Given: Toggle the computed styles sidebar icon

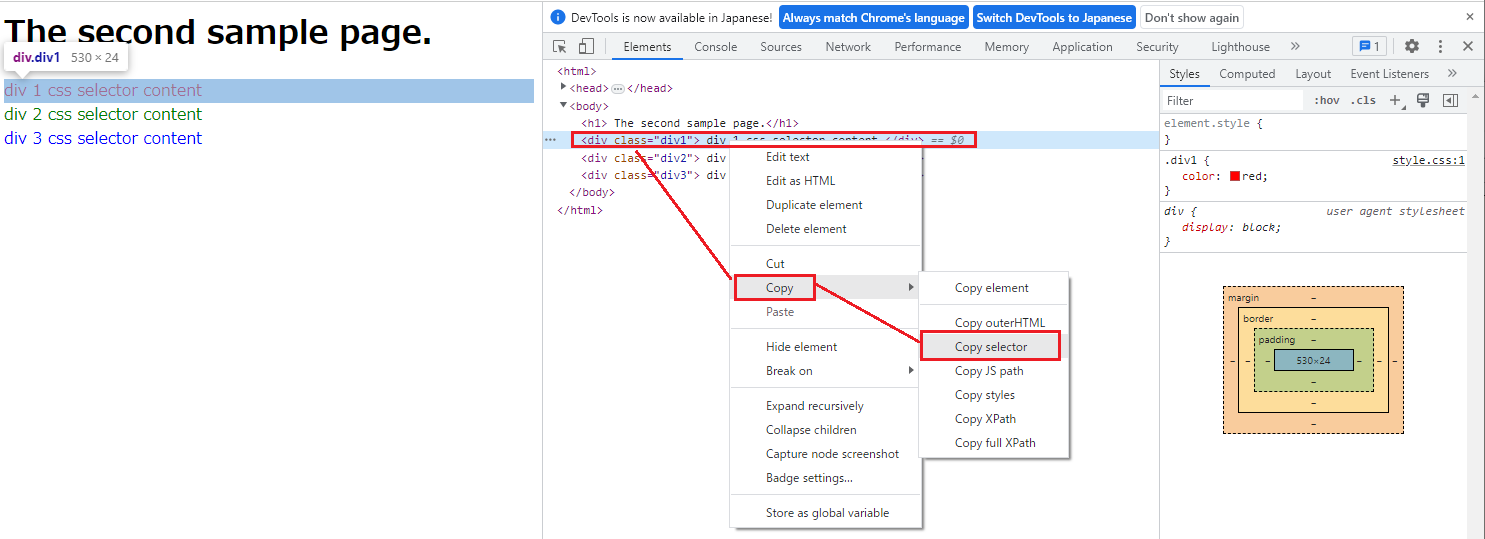Looking at the screenshot, I should 1450,100.
